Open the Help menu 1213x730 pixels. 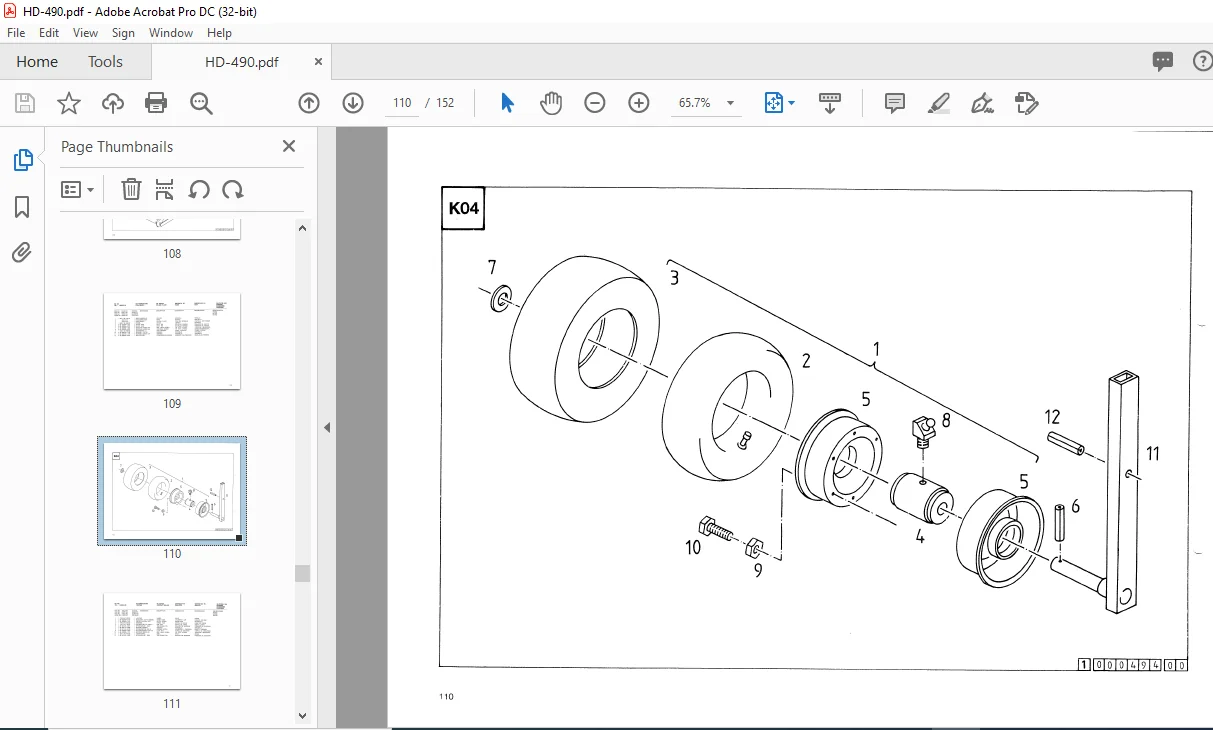219,33
